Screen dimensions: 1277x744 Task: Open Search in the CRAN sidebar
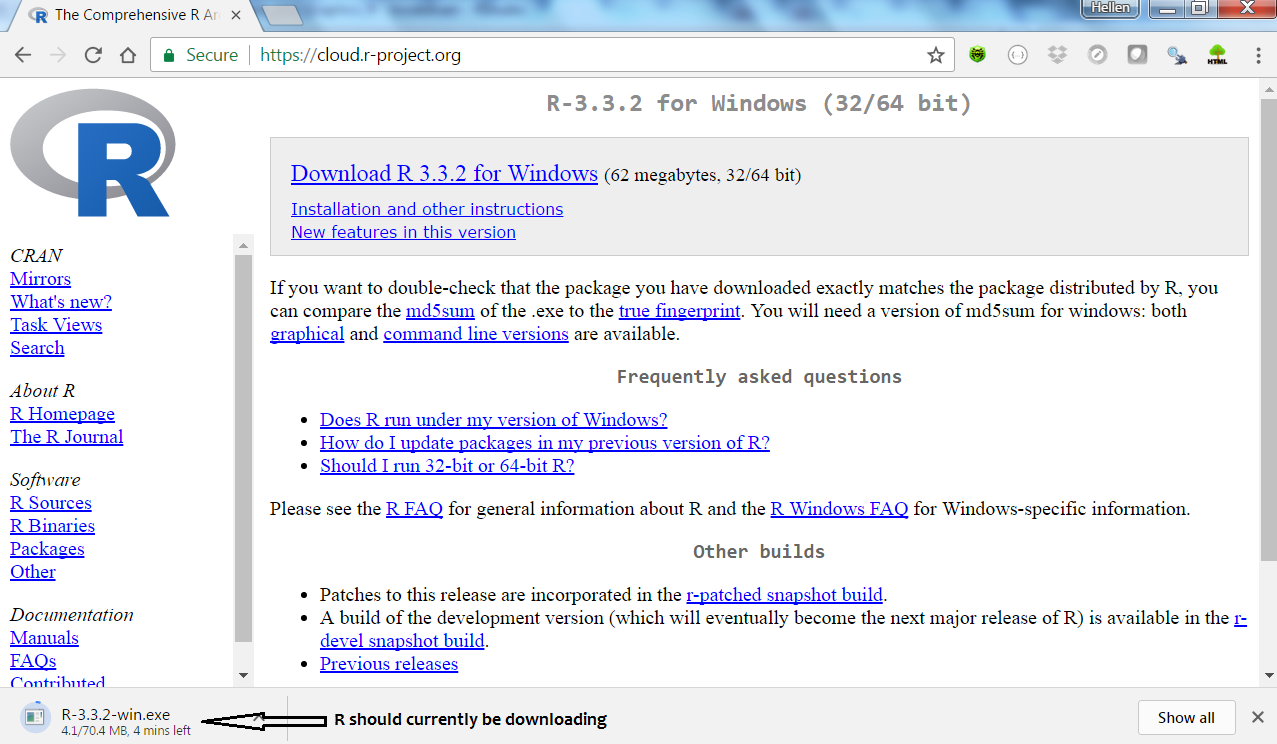click(37, 348)
